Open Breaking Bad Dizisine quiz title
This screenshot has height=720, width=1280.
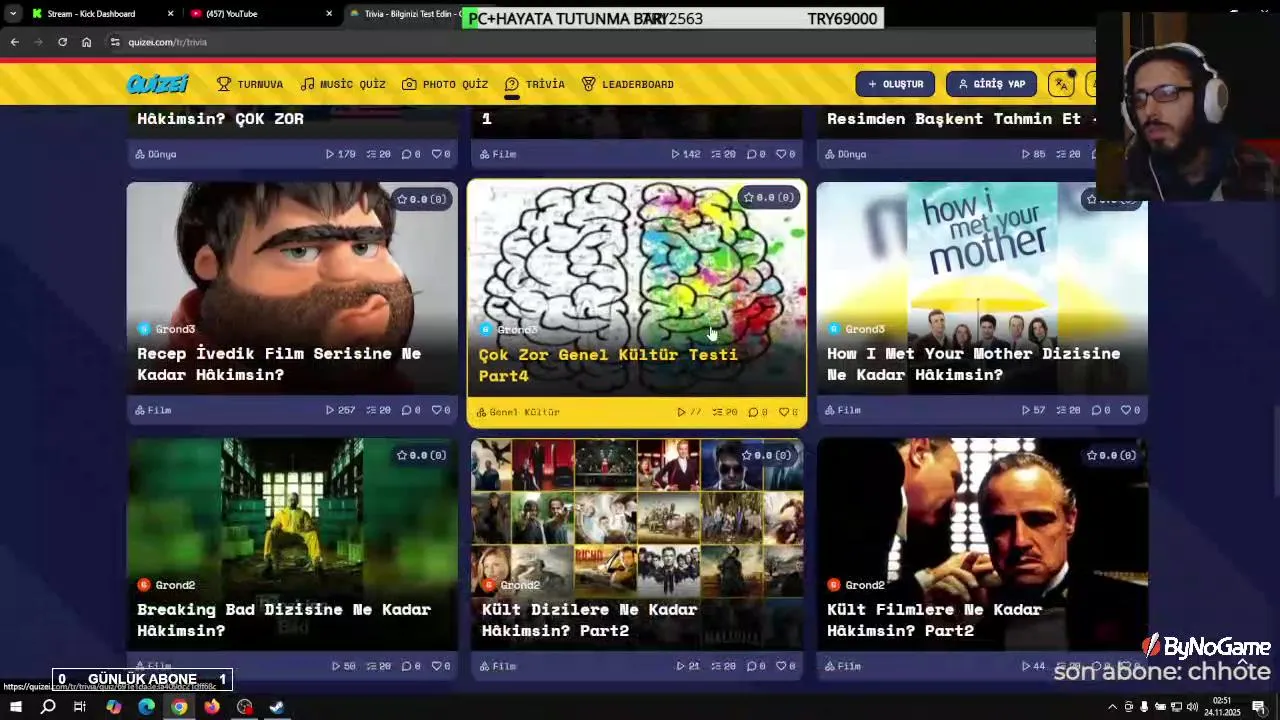[284, 620]
